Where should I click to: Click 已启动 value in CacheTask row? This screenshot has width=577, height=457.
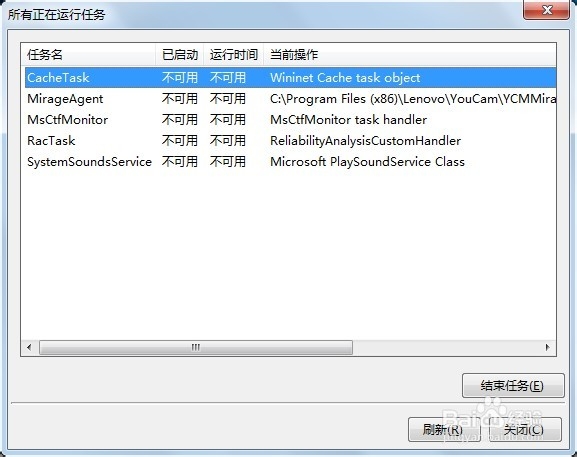(x=180, y=78)
